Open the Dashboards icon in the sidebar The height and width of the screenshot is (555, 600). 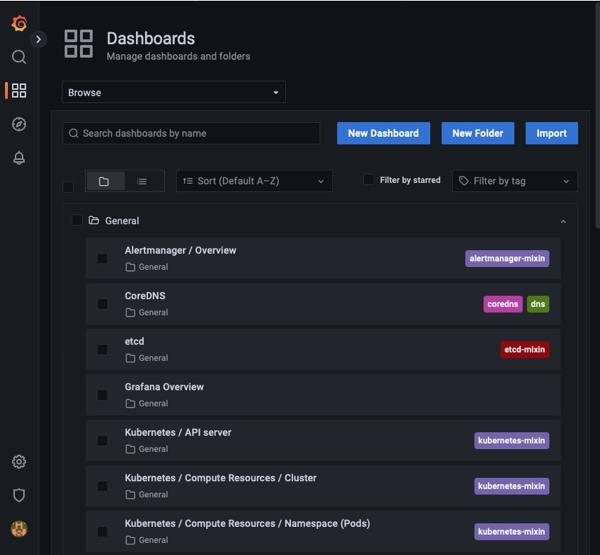(19, 91)
